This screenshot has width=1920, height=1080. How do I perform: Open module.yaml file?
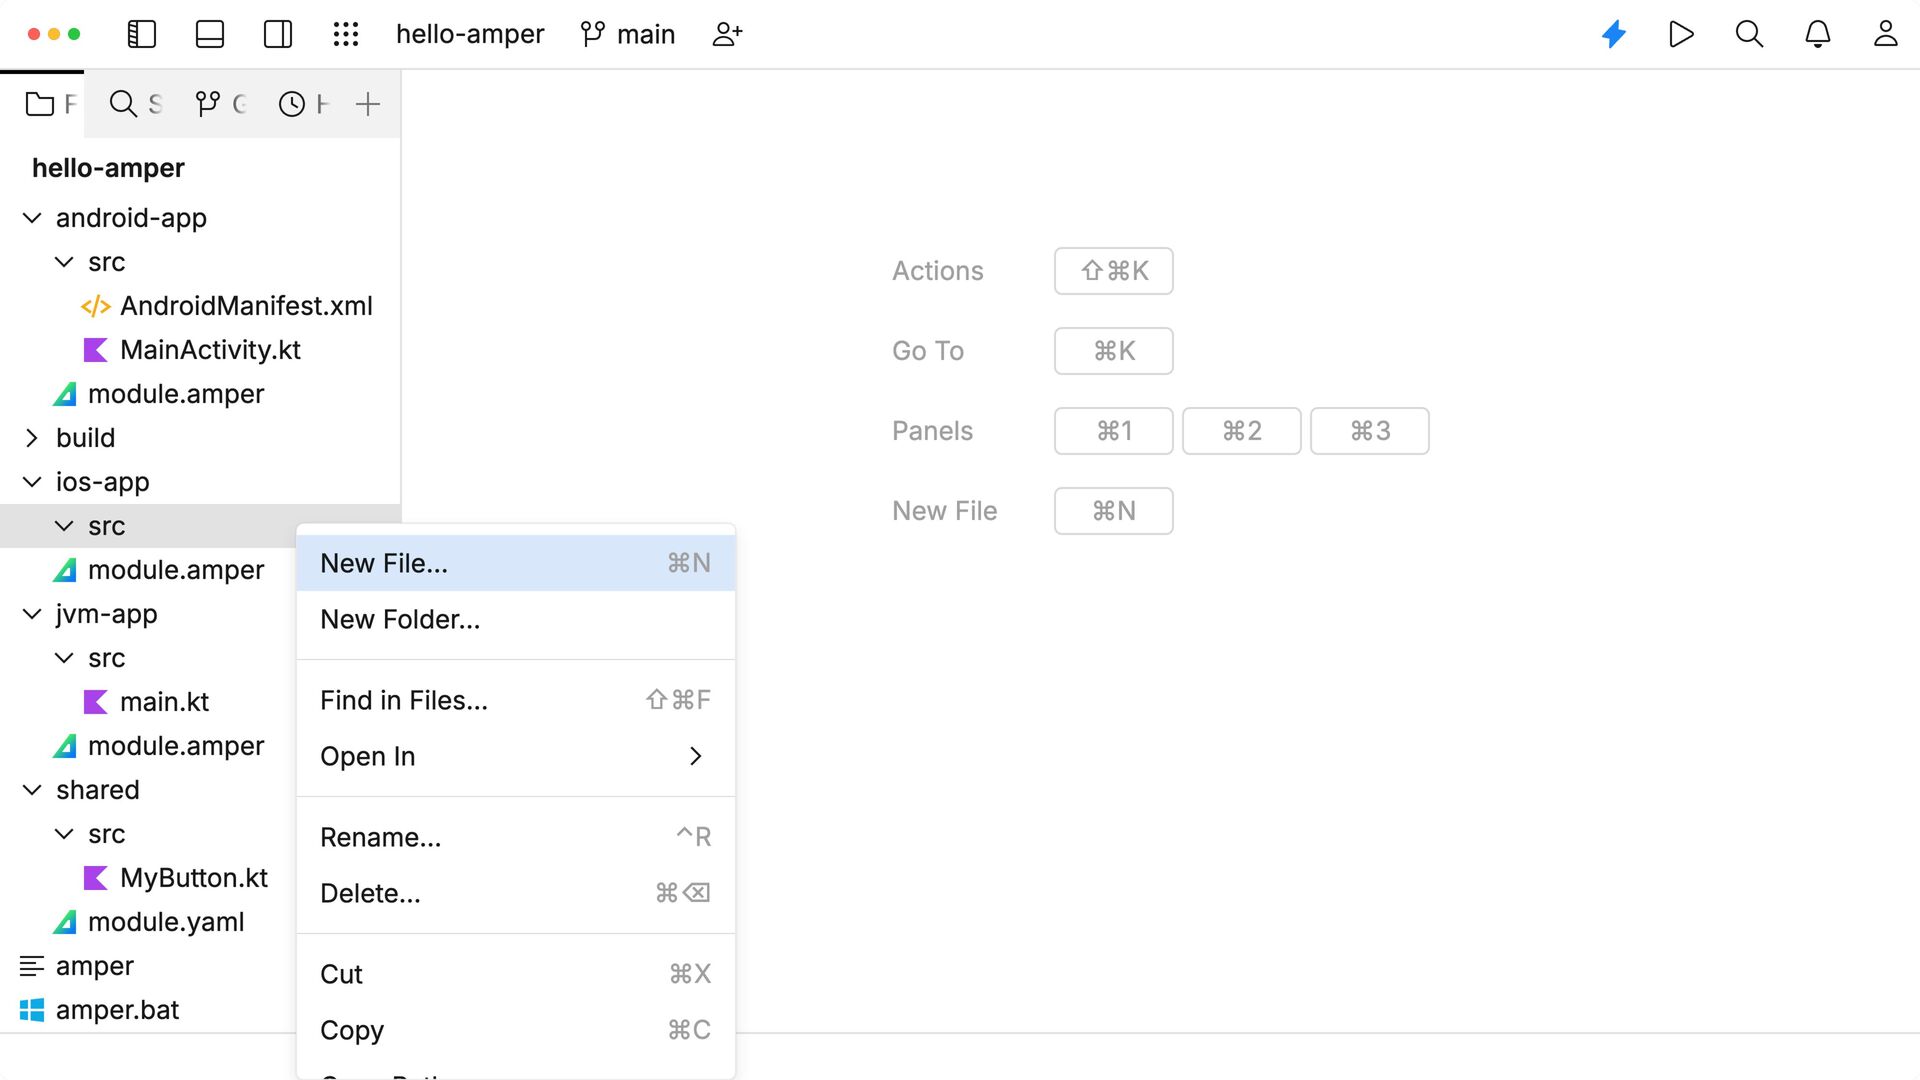coord(166,922)
